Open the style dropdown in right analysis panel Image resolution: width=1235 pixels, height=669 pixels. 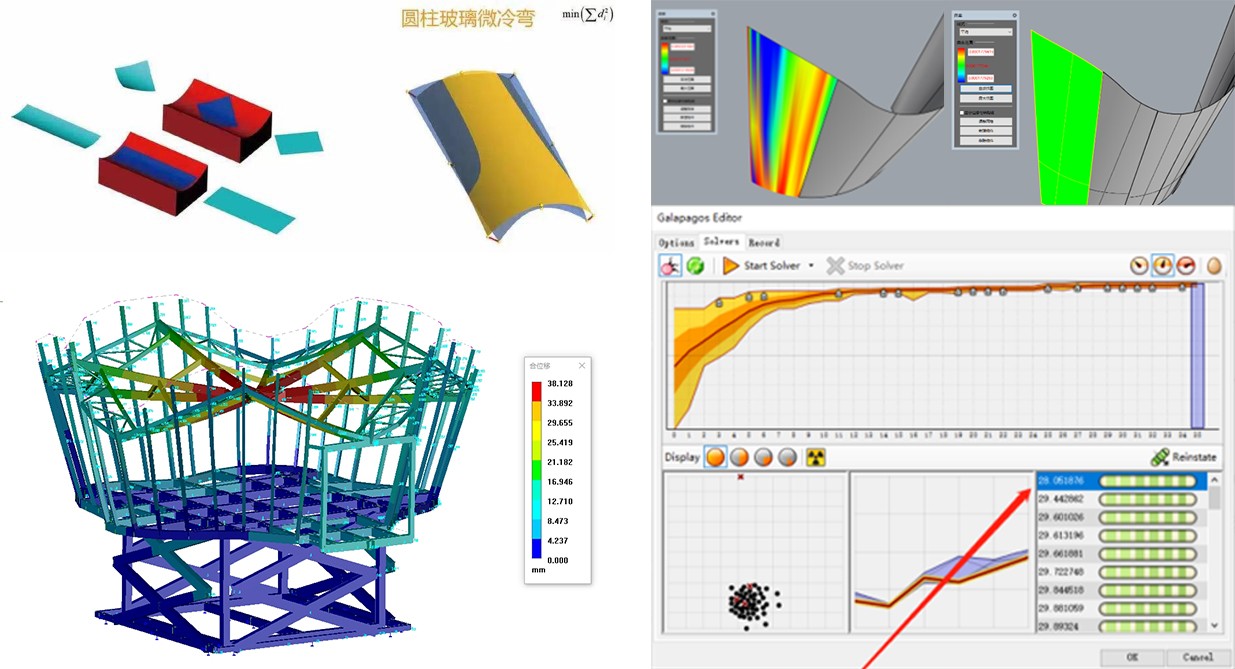click(985, 32)
